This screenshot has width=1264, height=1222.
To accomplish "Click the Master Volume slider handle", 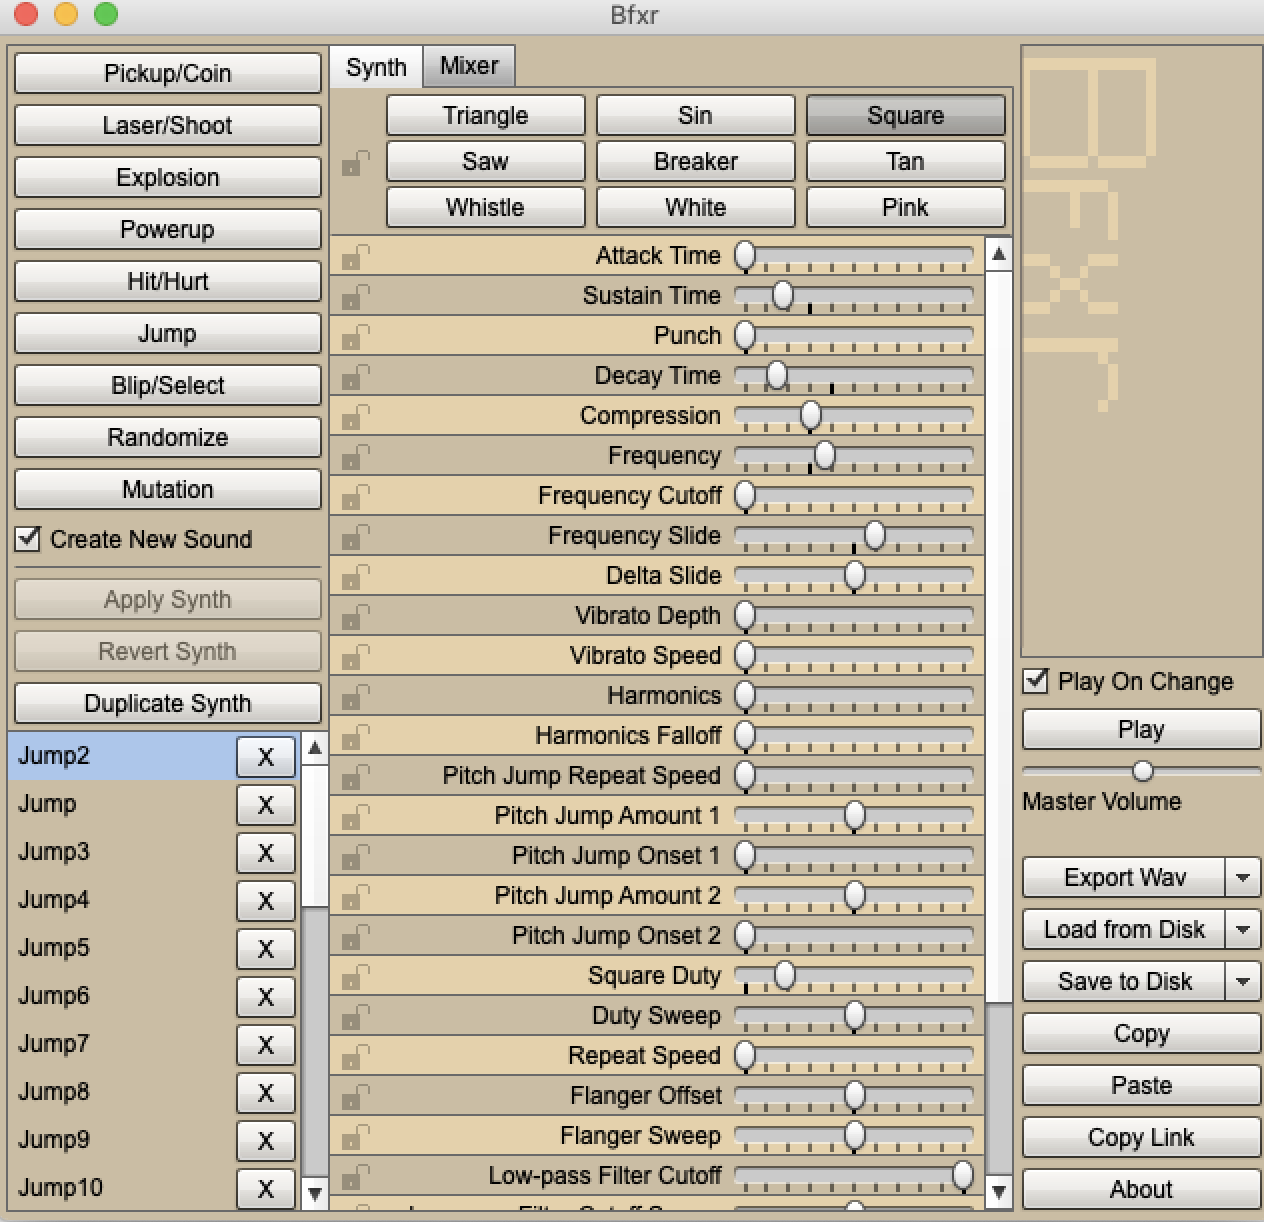I will pos(1142,771).
